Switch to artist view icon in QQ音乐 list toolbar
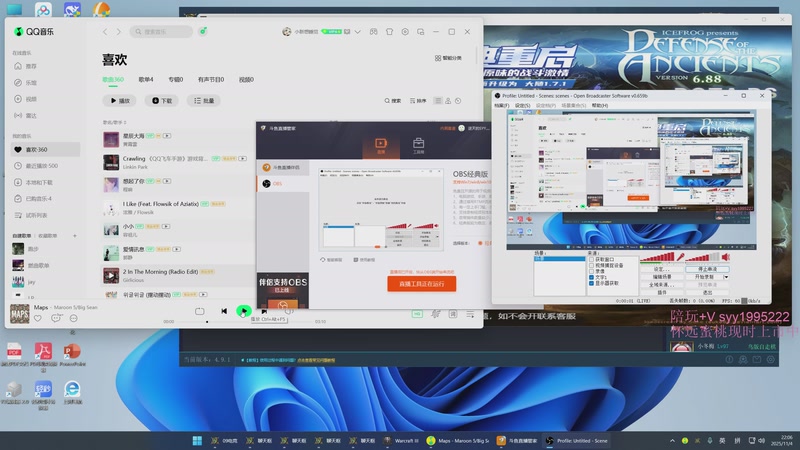 click(448, 101)
